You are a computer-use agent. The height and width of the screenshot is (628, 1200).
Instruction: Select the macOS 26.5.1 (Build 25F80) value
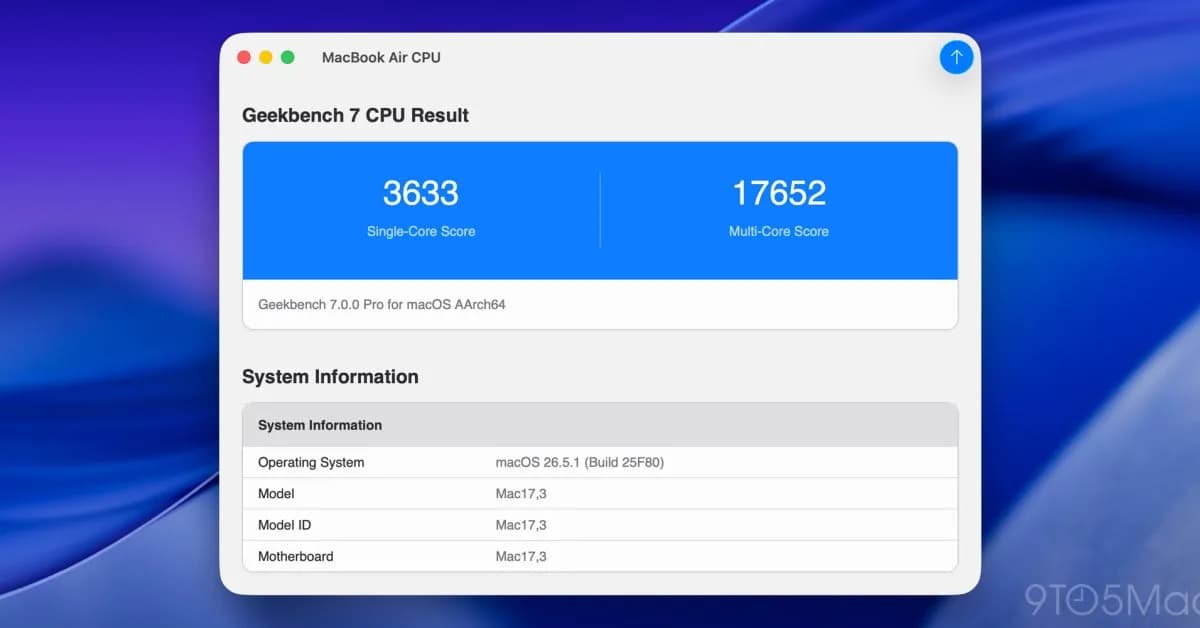pos(580,462)
